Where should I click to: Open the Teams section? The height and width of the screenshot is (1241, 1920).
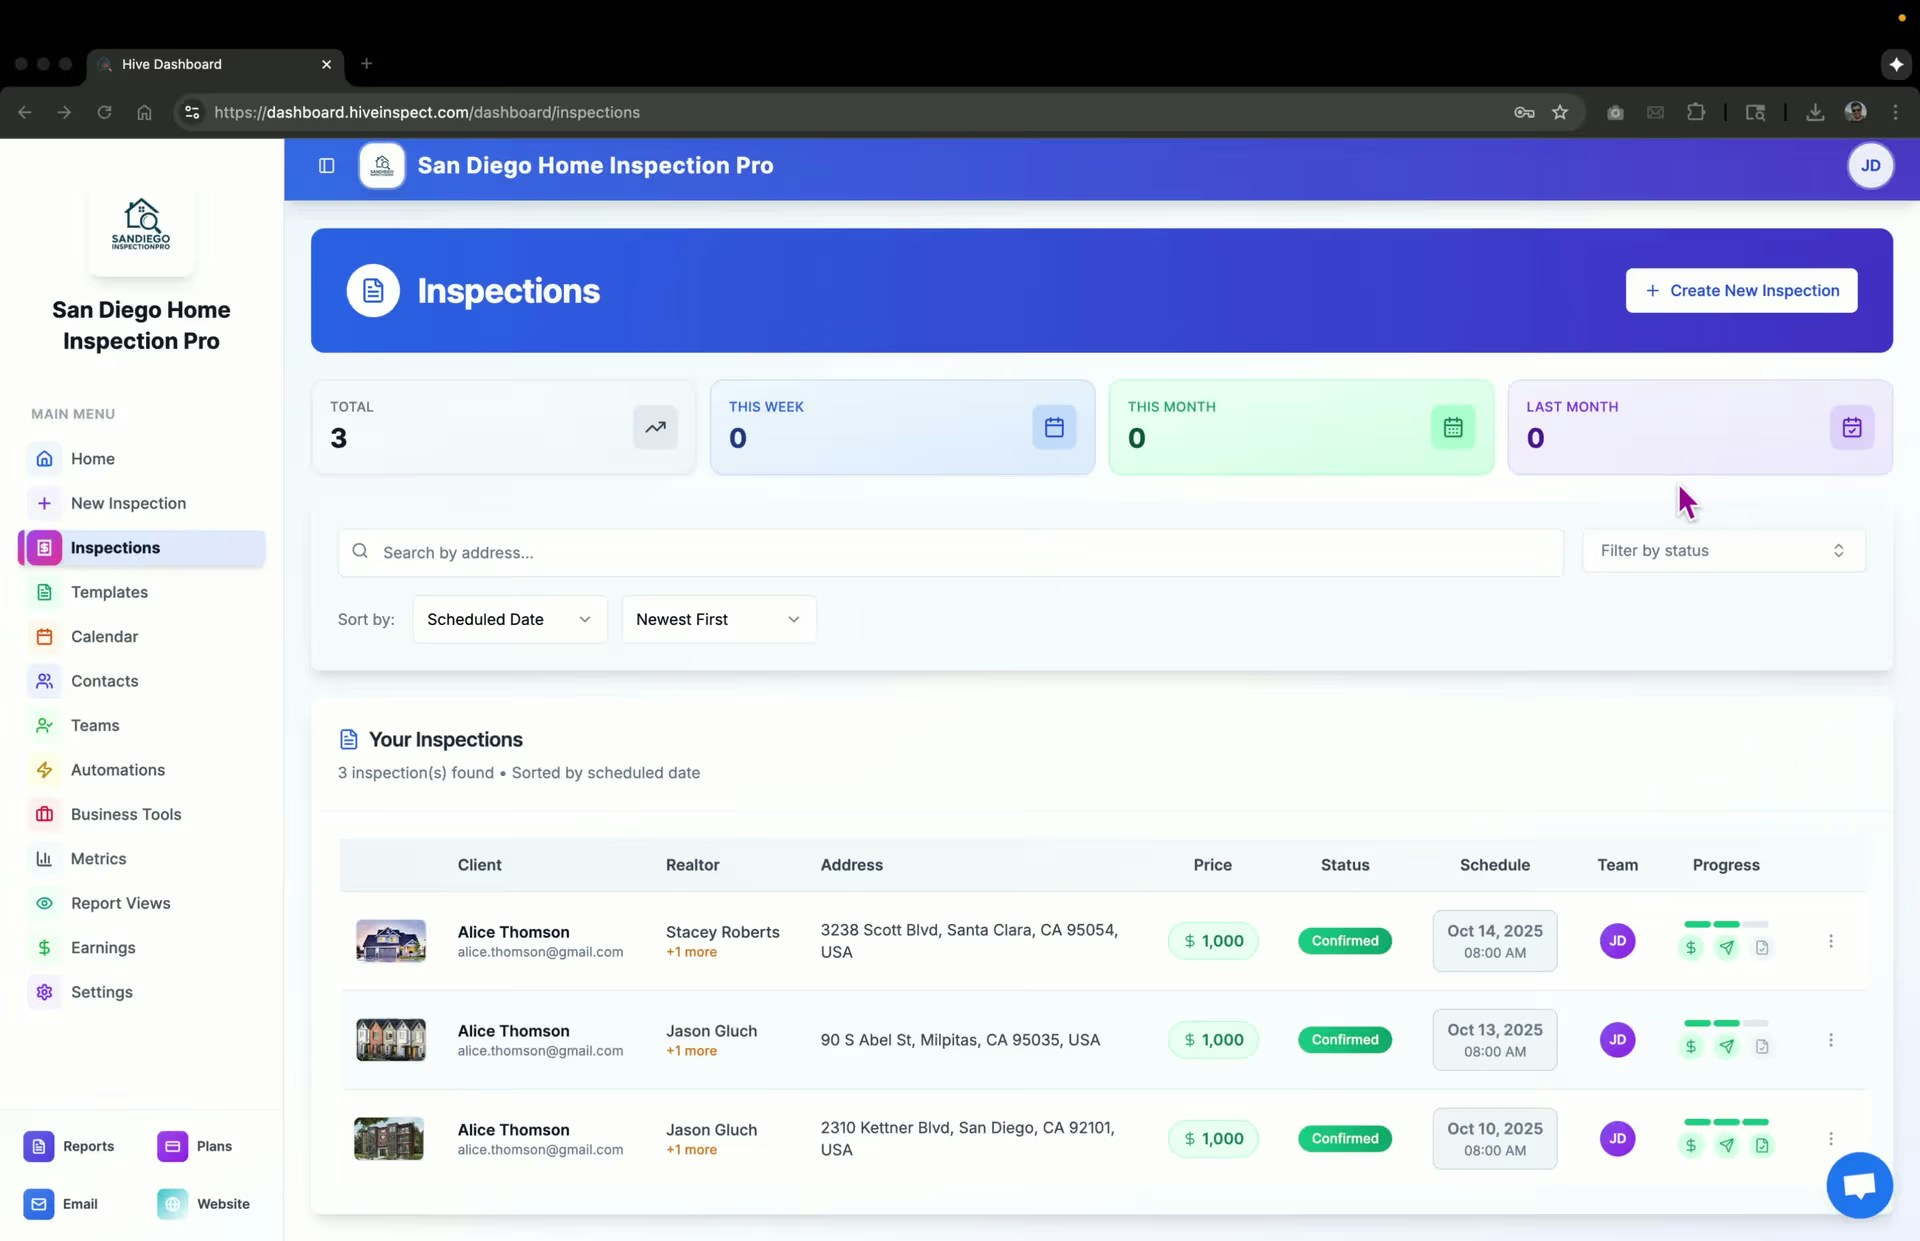coord(142,726)
